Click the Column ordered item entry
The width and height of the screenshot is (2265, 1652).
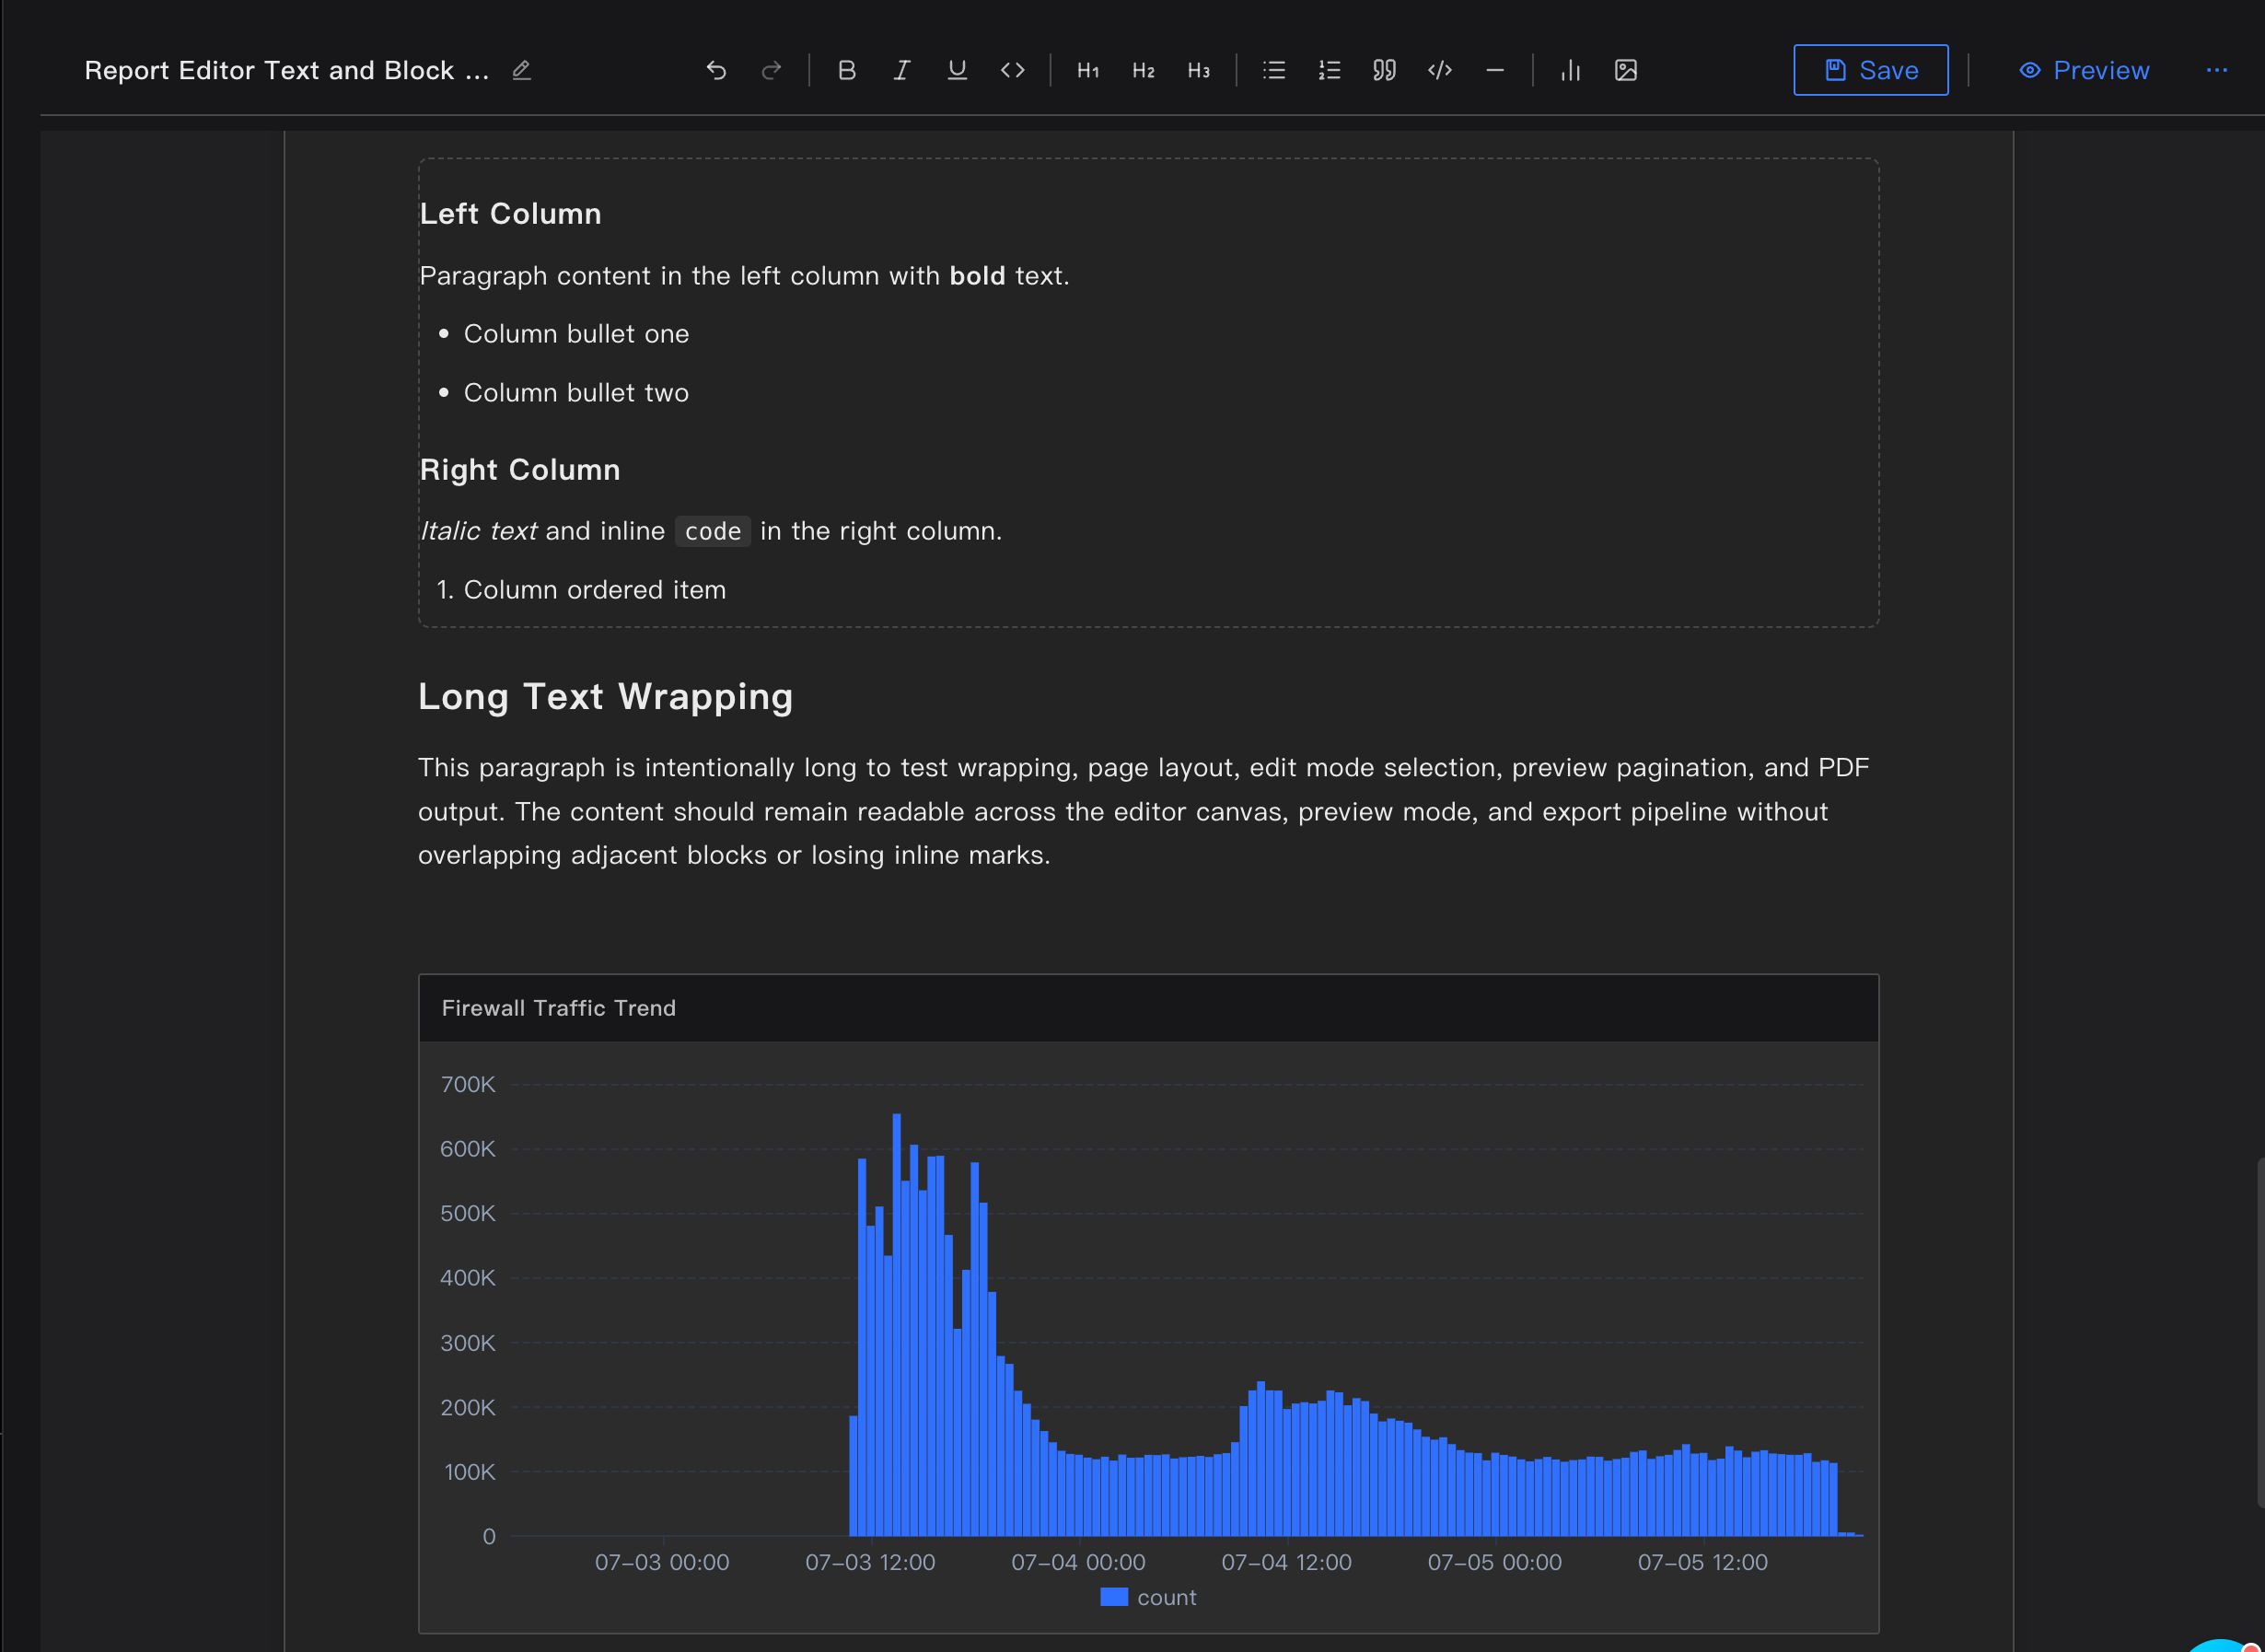pyautogui.click(x=594, y=590)
